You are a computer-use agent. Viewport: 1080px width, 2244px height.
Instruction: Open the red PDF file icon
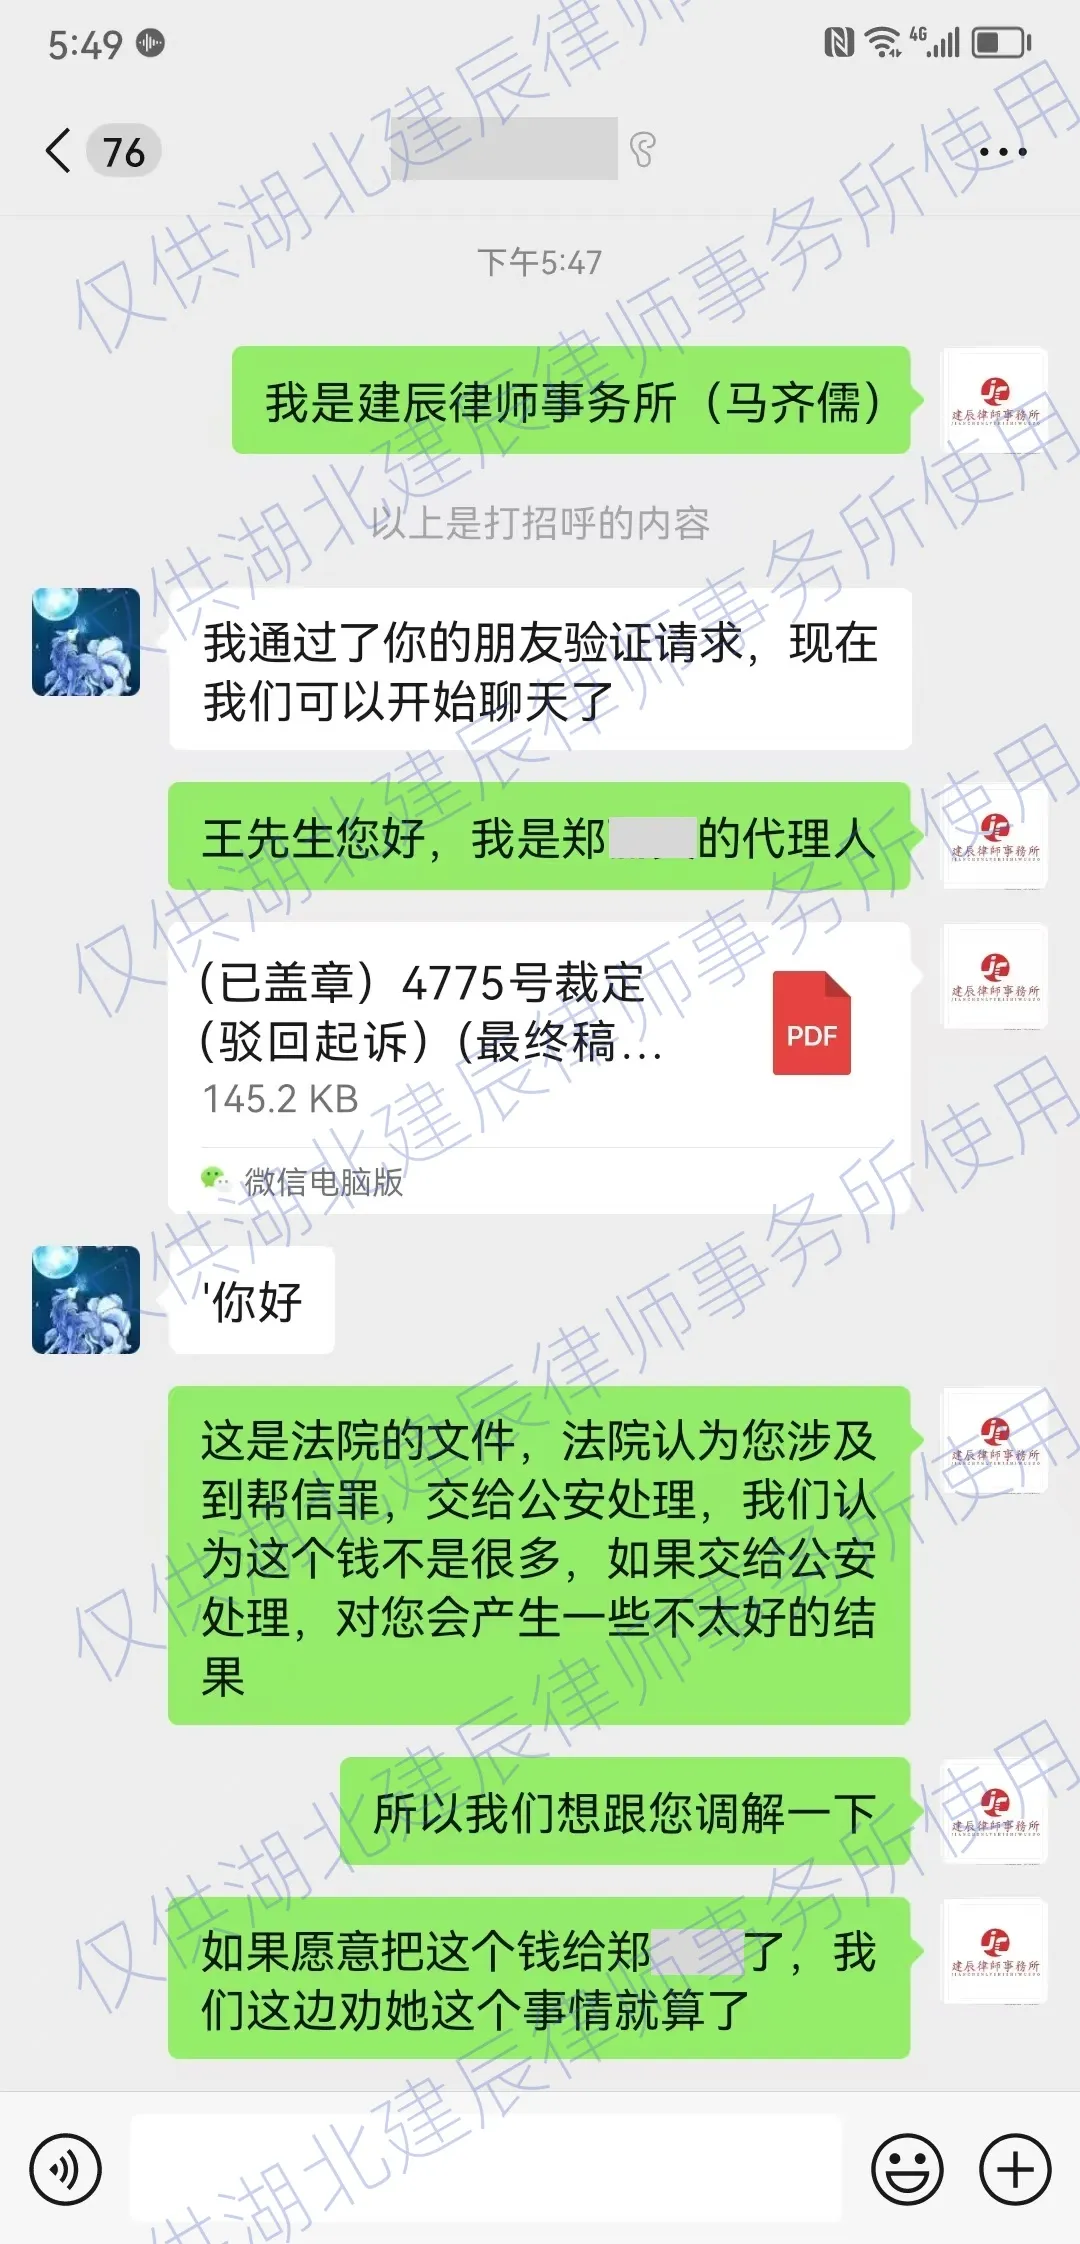click(811, 1022)
